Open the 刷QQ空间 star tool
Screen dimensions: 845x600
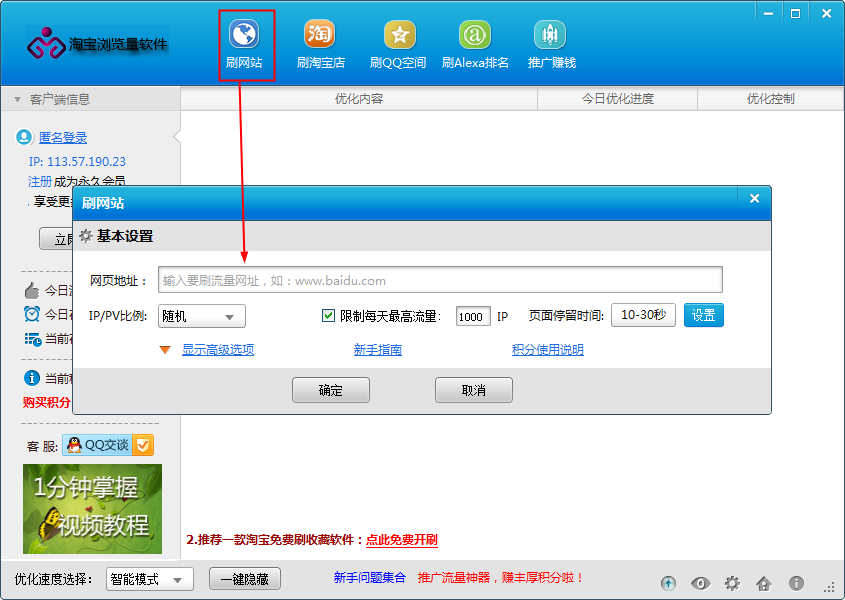pyautogui.click(x=398, y=45)
